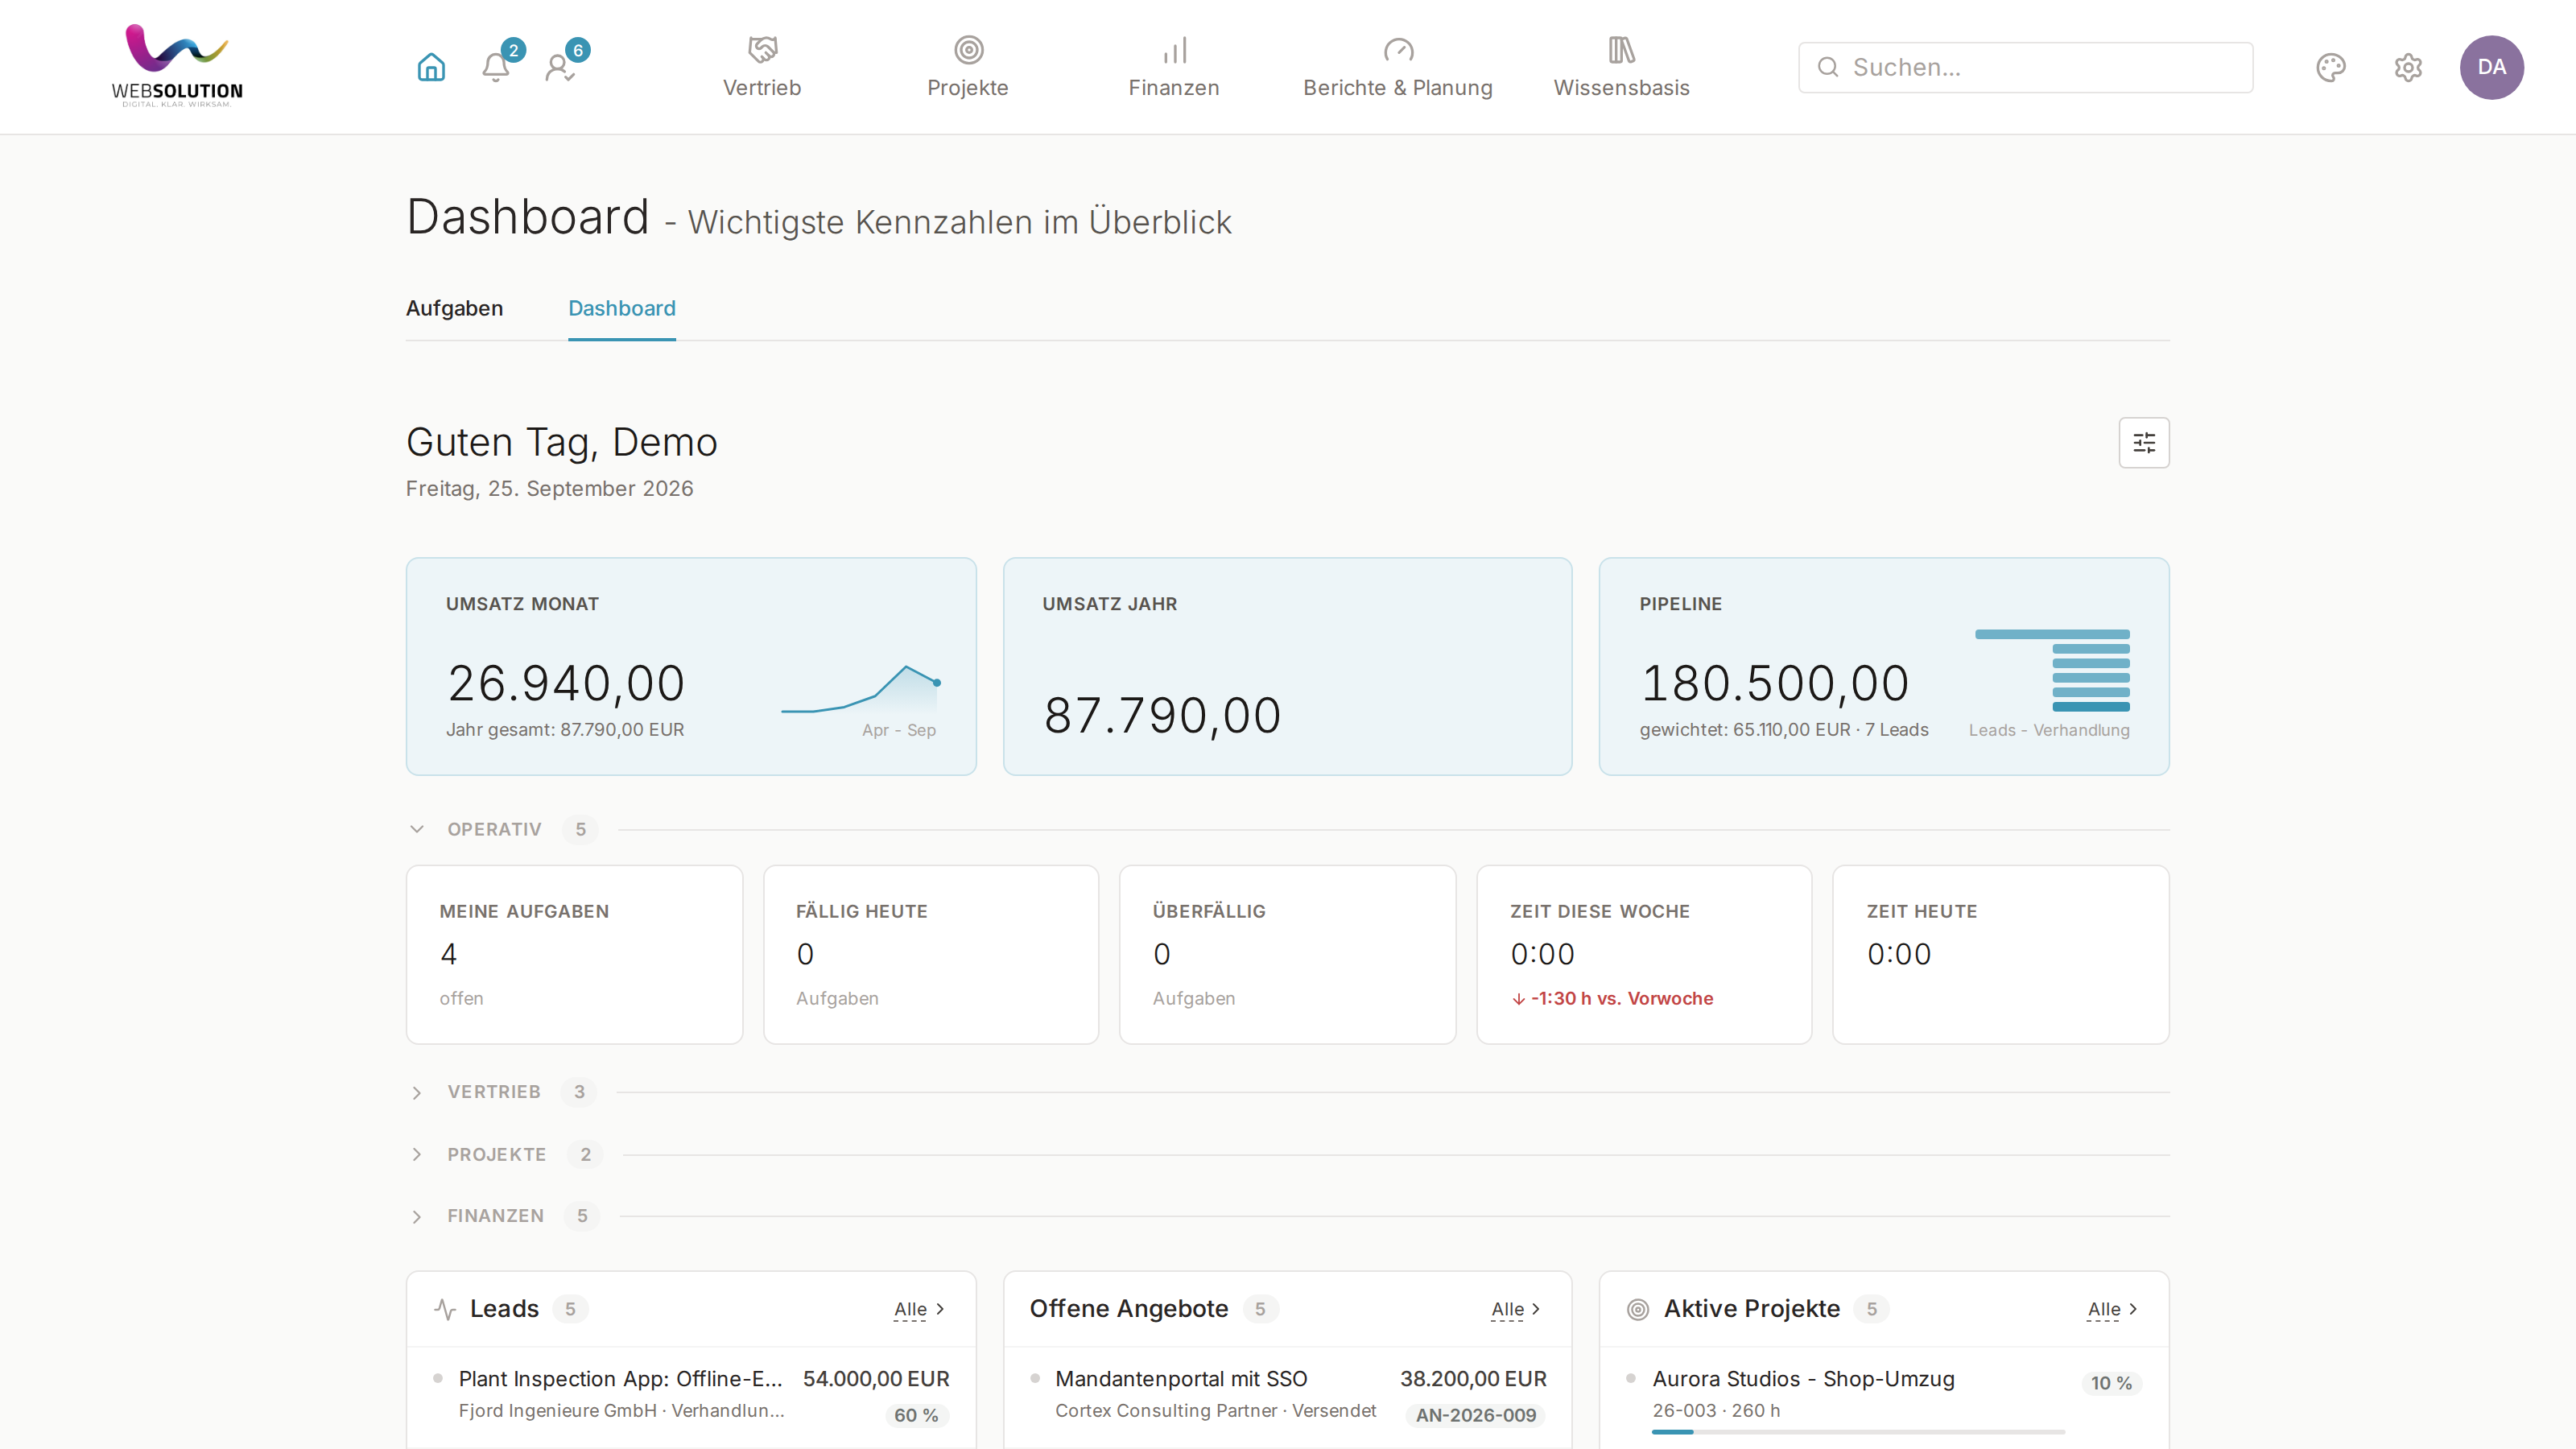Open dashboard customization sliders button
This screenshot has height=1449, width=2576.
pyautogui.click(x=2143, y=442)
